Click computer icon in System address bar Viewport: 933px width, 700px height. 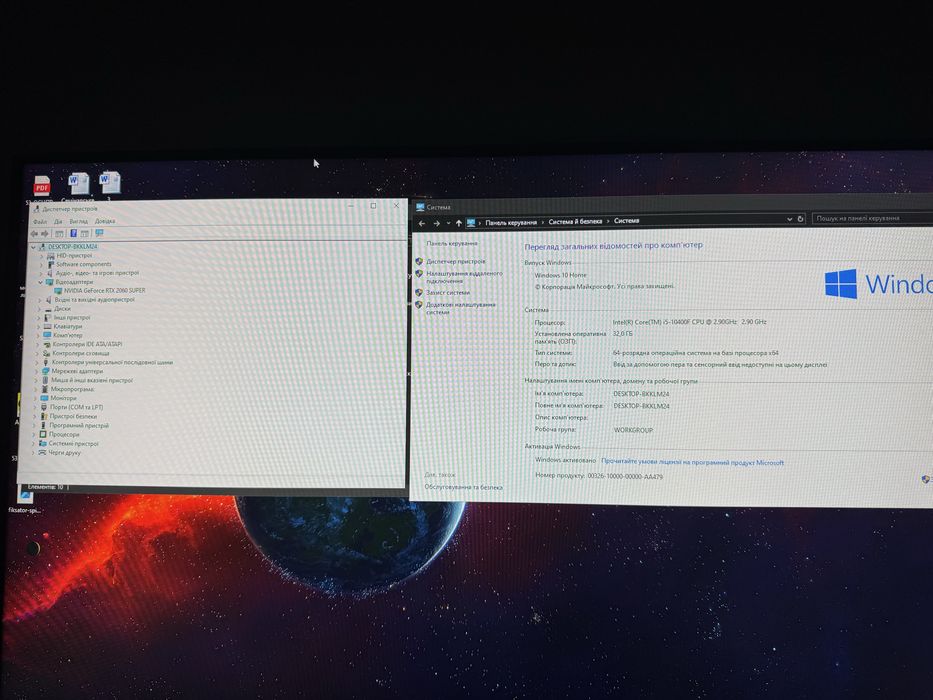471,223
